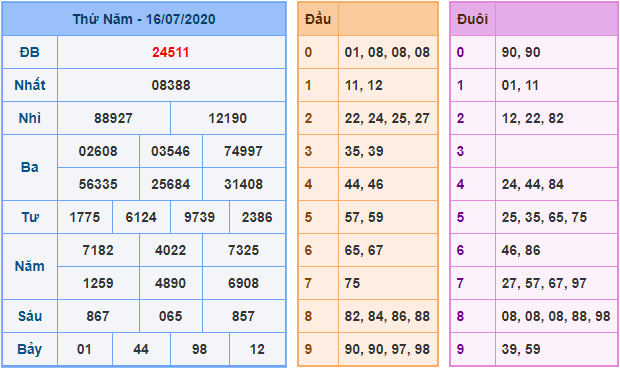This screenshot has height=369, width=620.
Task: Select Sáu prize number 065
Action: [x=170, y=316]
